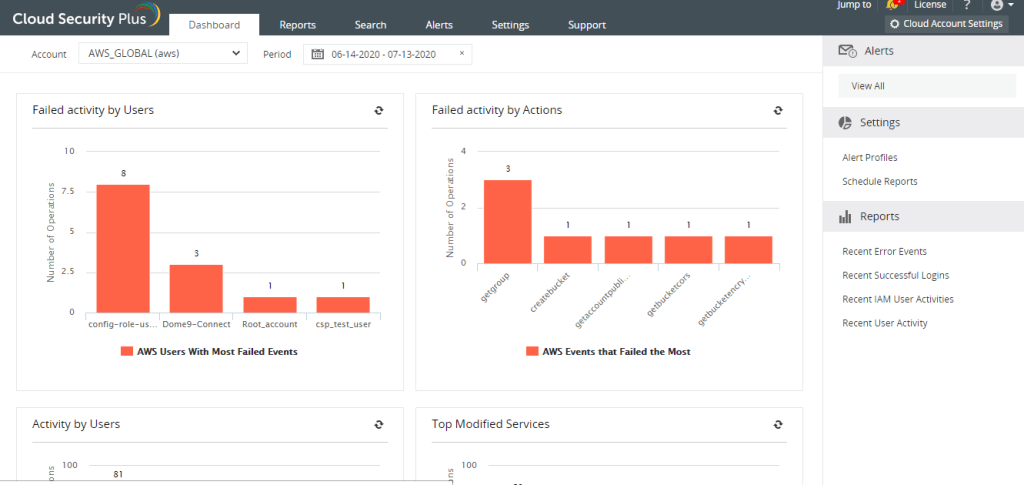Open the Account dropdown showing AWS_GLOBAL
Image resolution: width=1024 pixels, height=485 pixels.
coord(162,54)
